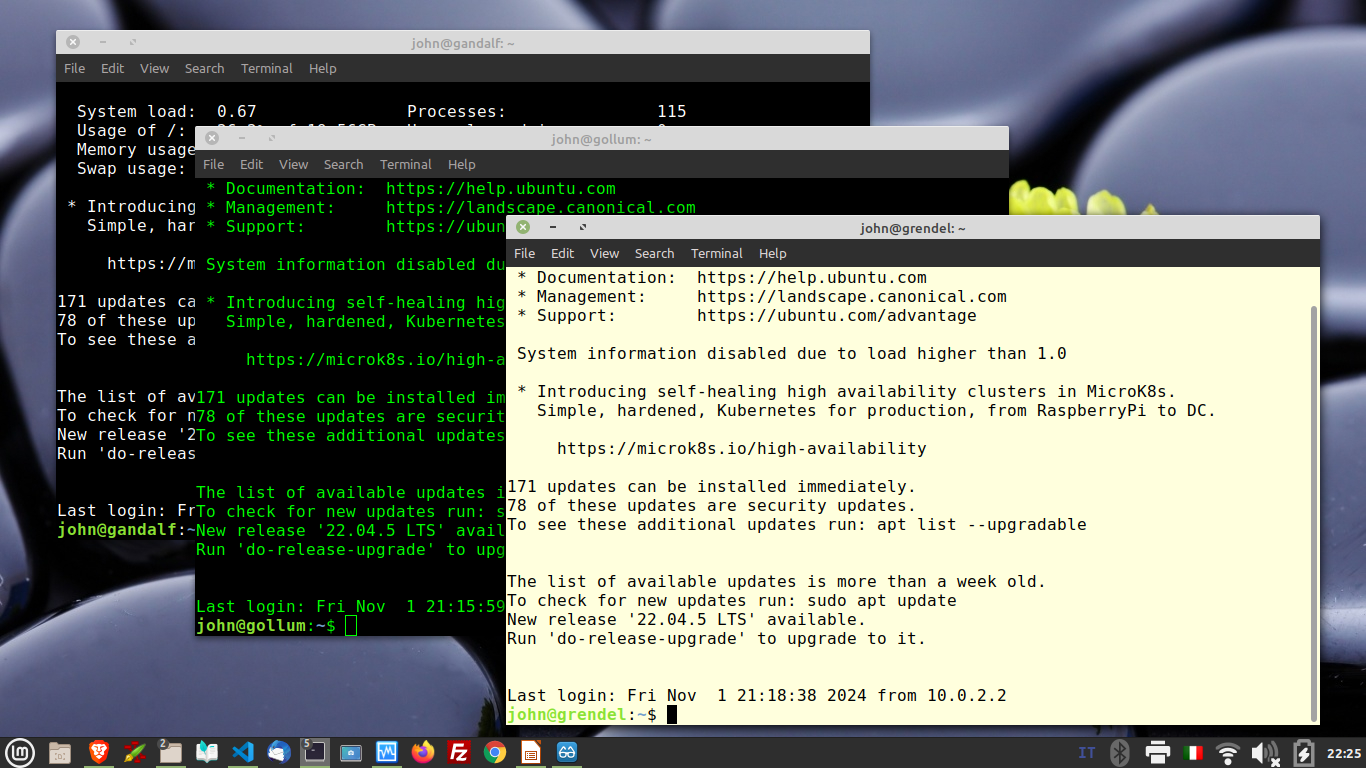Open the Linux Mint start menu
The image size is (1366, 768).
click(20, 752)
